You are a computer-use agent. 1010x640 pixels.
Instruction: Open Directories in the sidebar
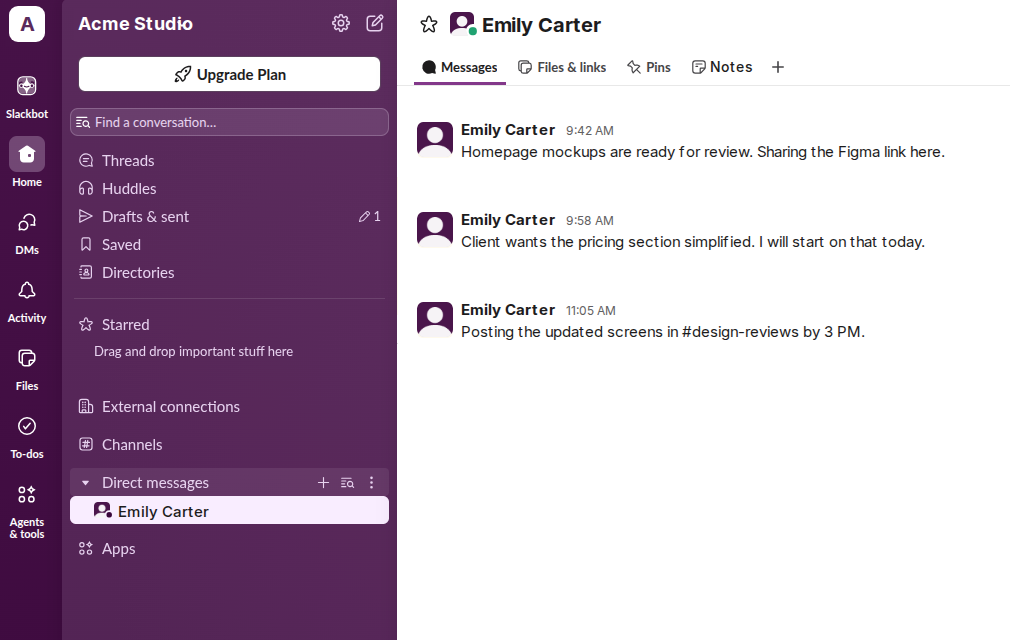(x=229, y=272)
